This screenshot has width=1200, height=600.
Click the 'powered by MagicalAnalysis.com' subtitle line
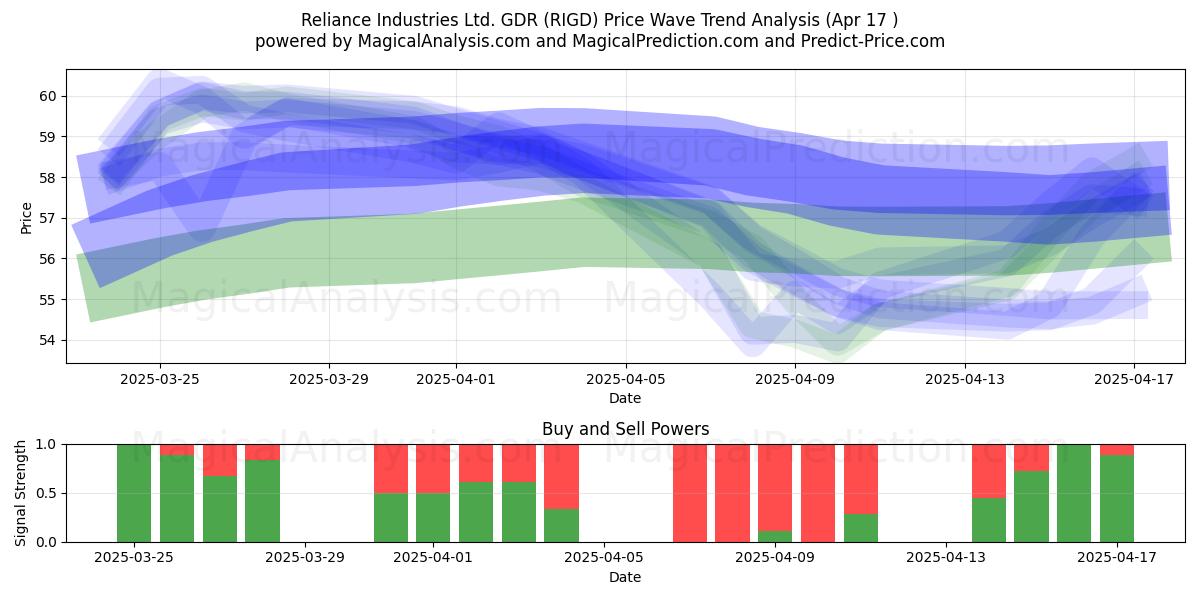pos(599,41)
